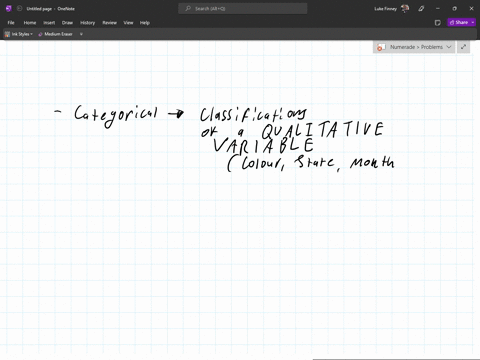Click the handwritten word VARIABLE

263,146
